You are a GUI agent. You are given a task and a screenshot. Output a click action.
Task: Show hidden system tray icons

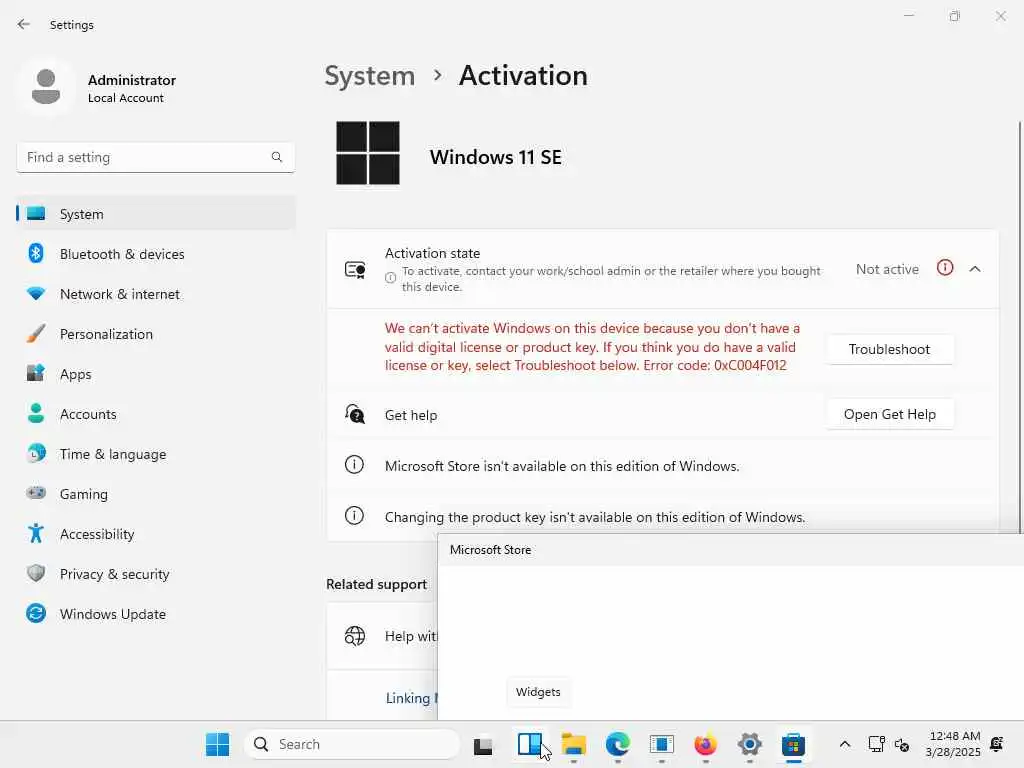click(x=844, y=744)
